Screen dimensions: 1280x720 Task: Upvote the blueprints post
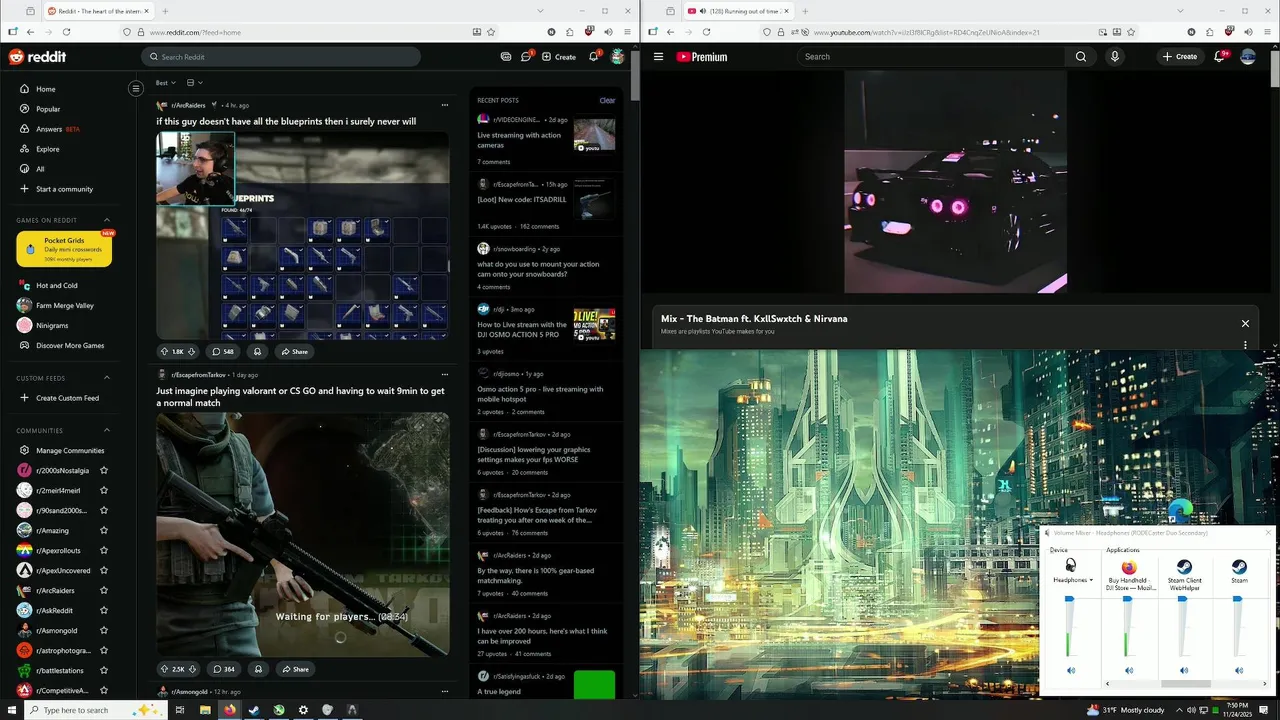point(165,351)
